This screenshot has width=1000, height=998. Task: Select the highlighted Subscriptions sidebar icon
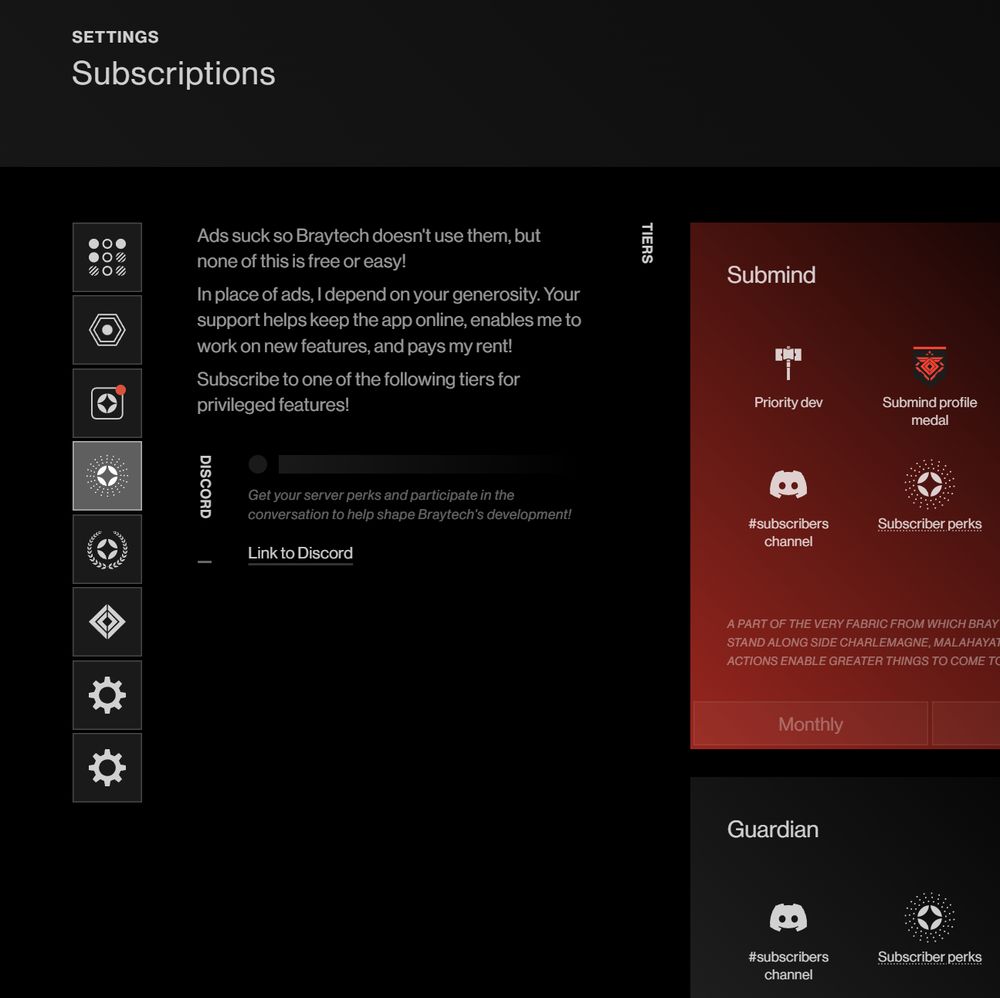pyautogui.click(x=107, y=476)
